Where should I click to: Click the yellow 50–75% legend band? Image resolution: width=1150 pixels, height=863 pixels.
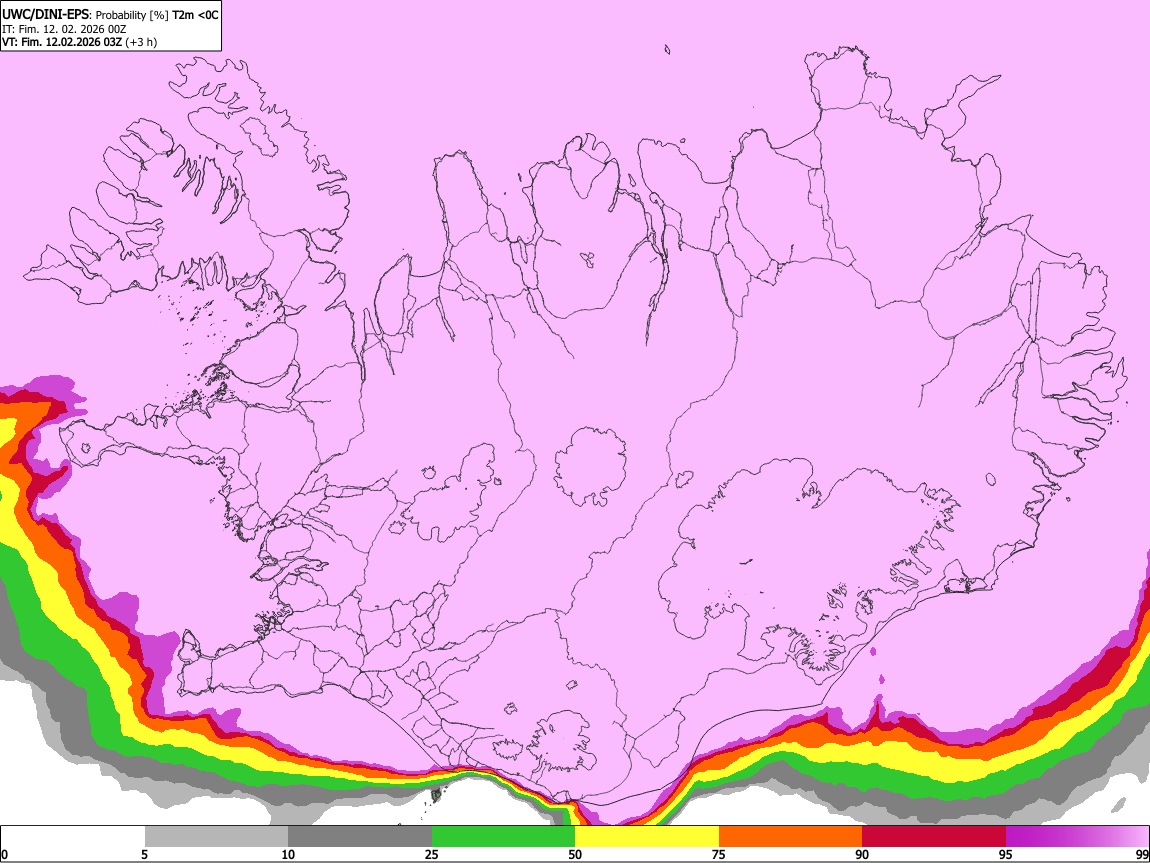tap(647, 837)
